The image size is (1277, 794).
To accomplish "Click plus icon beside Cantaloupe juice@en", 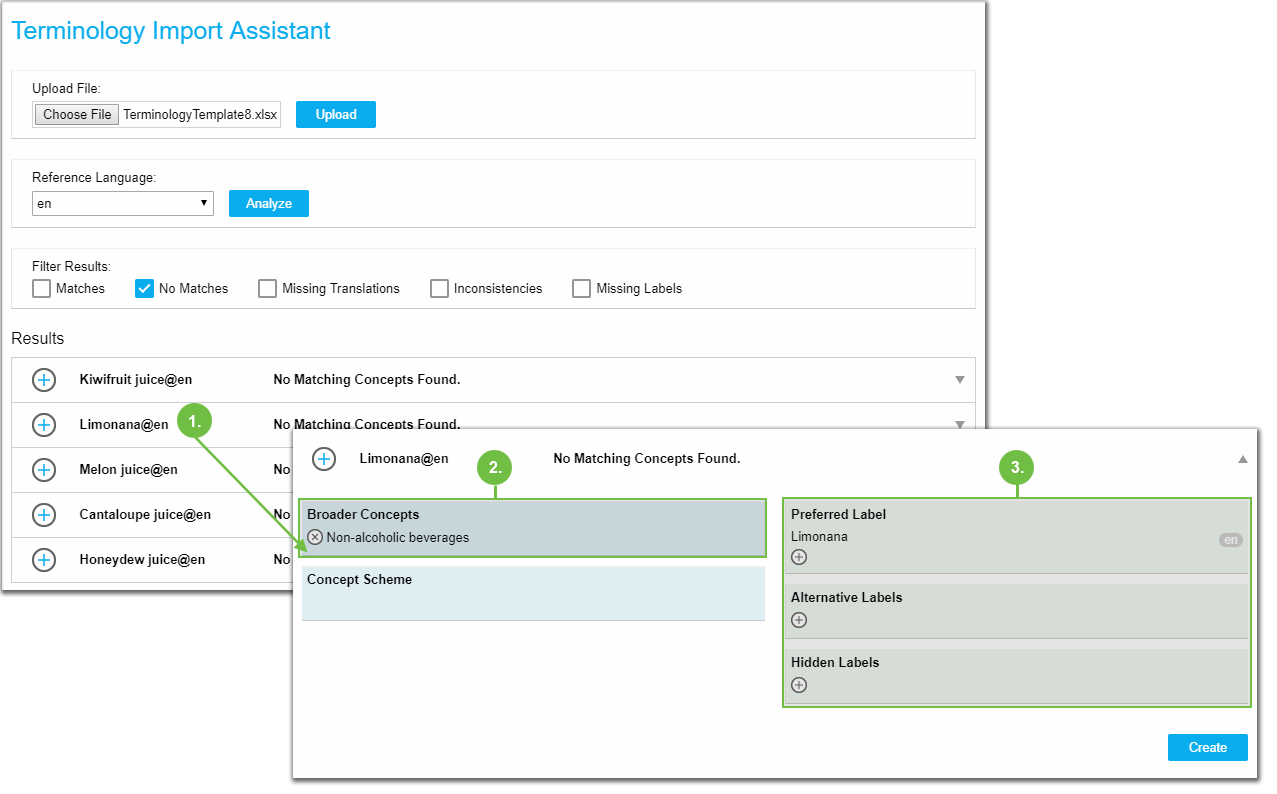I will tap(44, 515).
